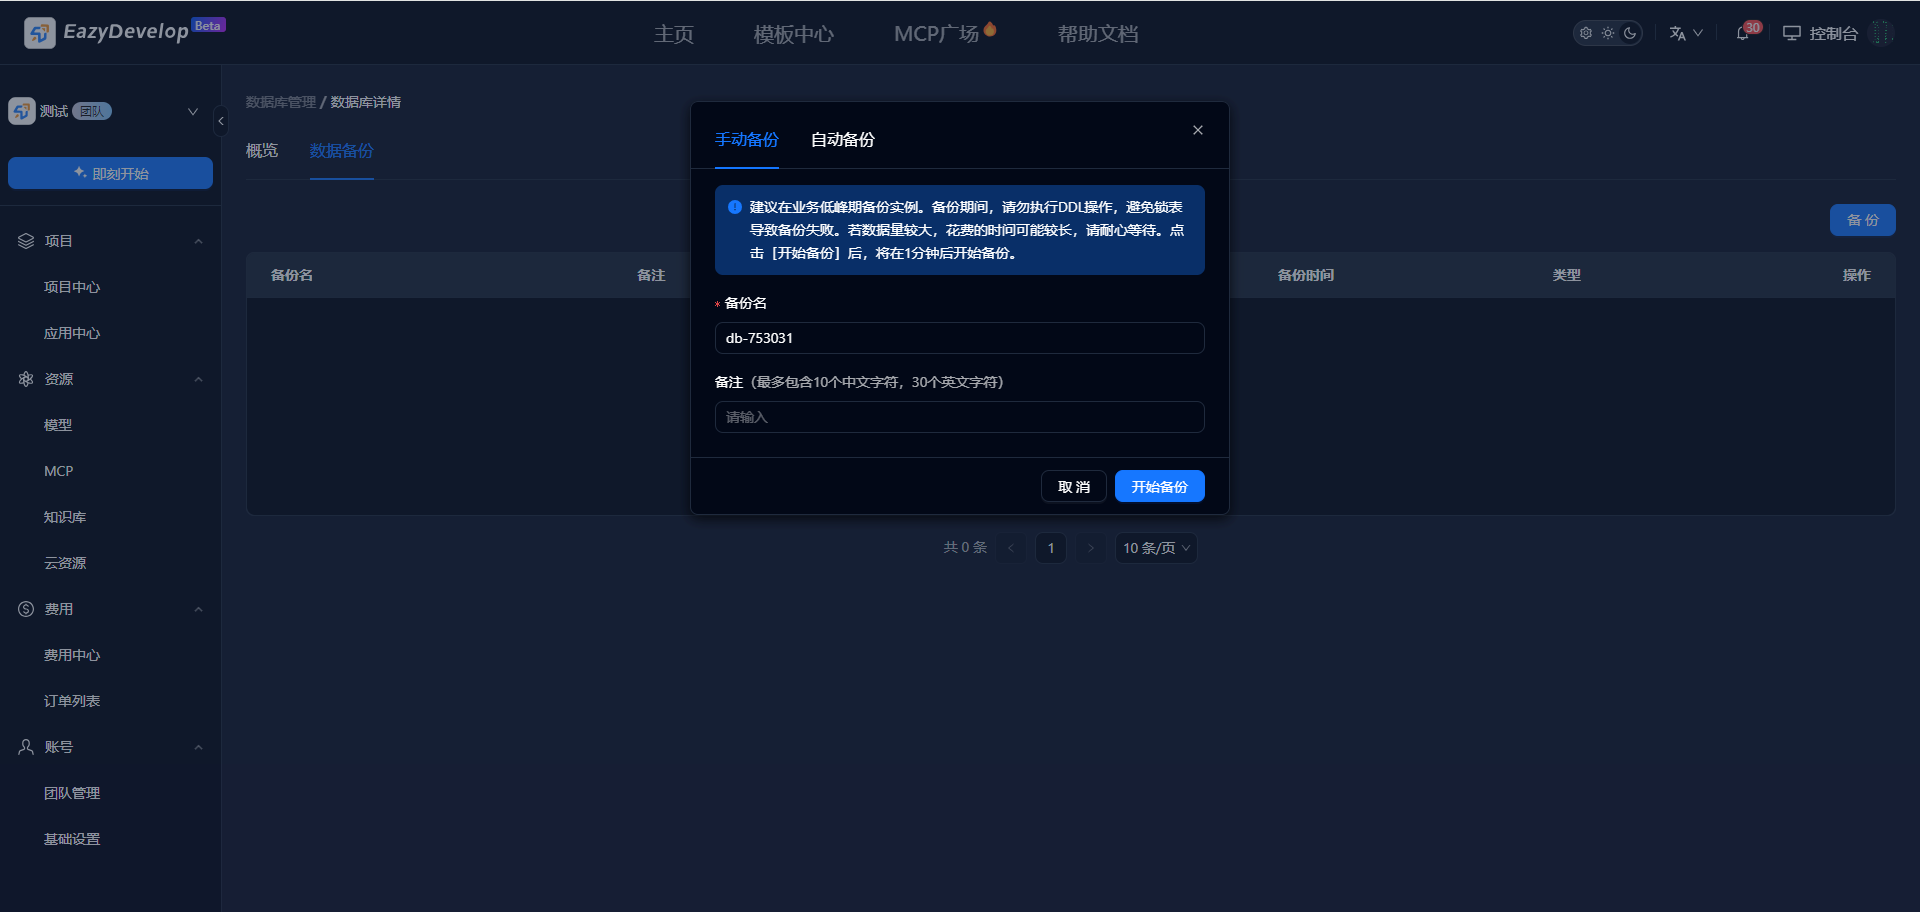The image size is (1920, 912).
Task: Close the backup dialog with X
Action: pyautogui.click(x=1197, y=130)
